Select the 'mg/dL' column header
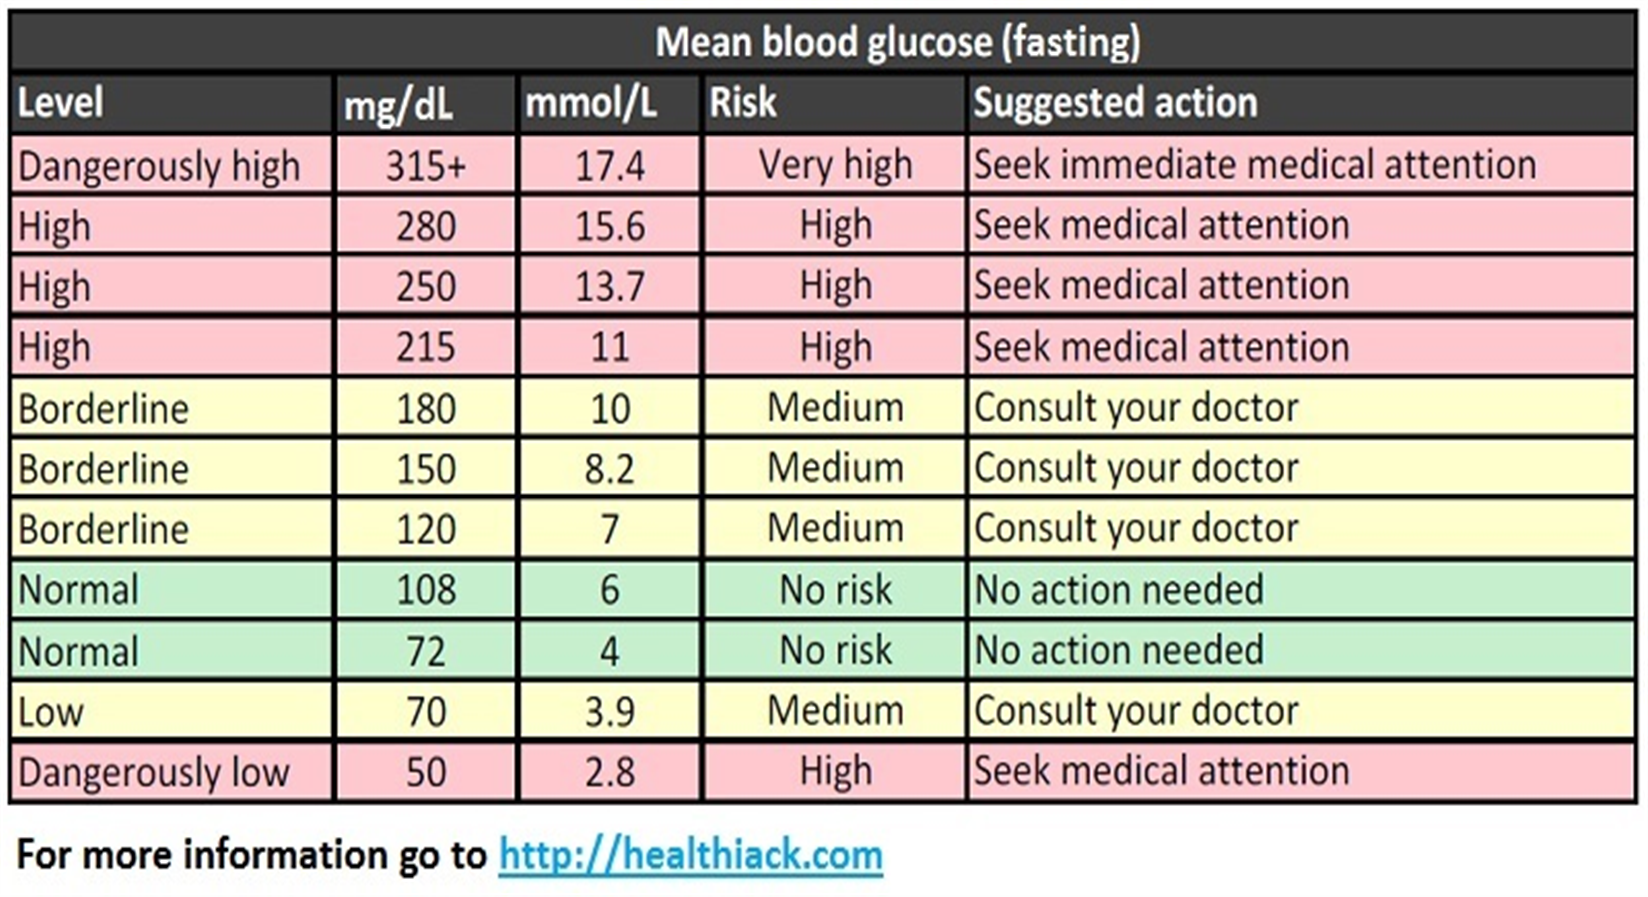 [399, 105]
